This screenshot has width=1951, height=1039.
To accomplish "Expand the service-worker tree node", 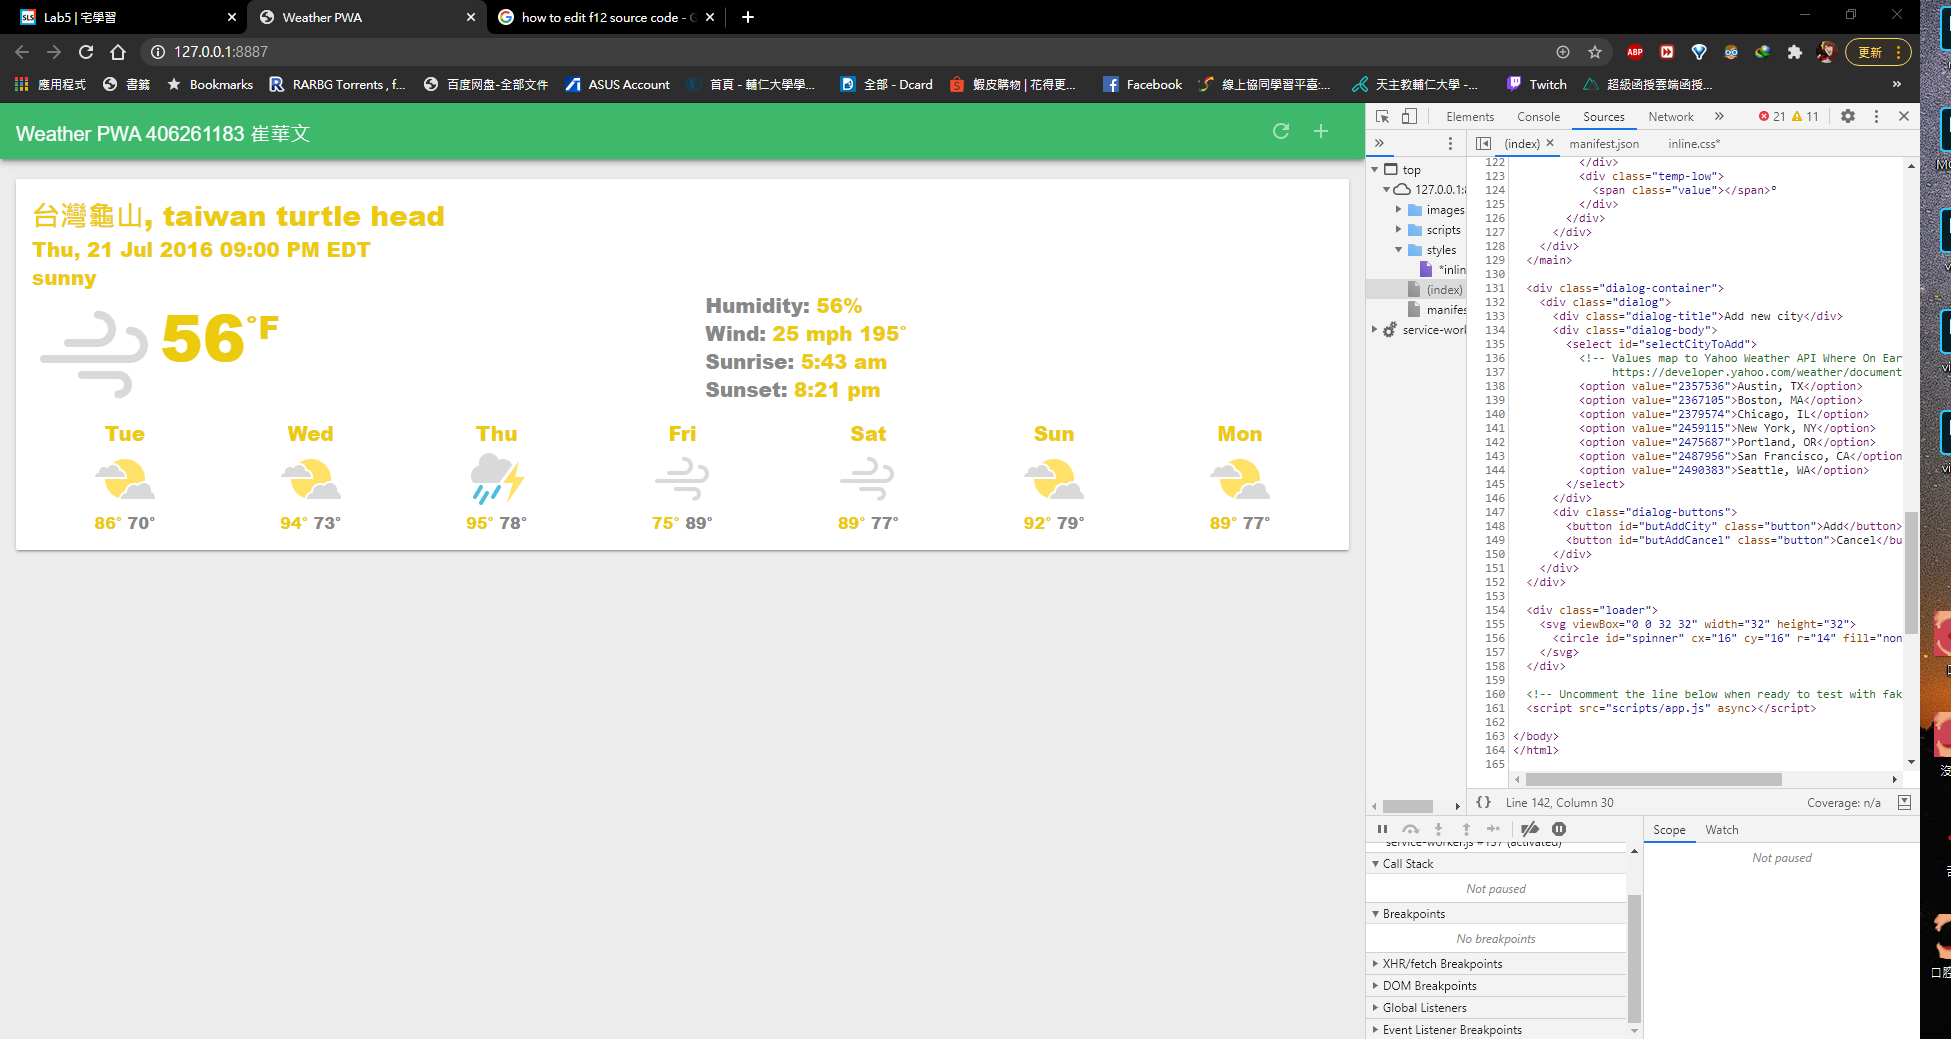I will click(1375, 329).
